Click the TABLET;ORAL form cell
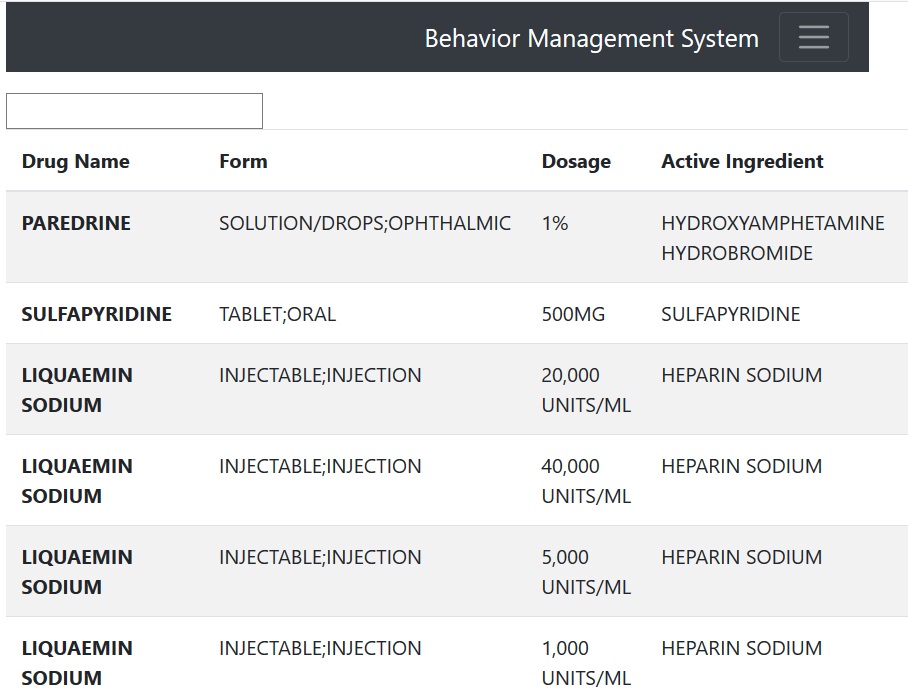 [x=277, y=314]
